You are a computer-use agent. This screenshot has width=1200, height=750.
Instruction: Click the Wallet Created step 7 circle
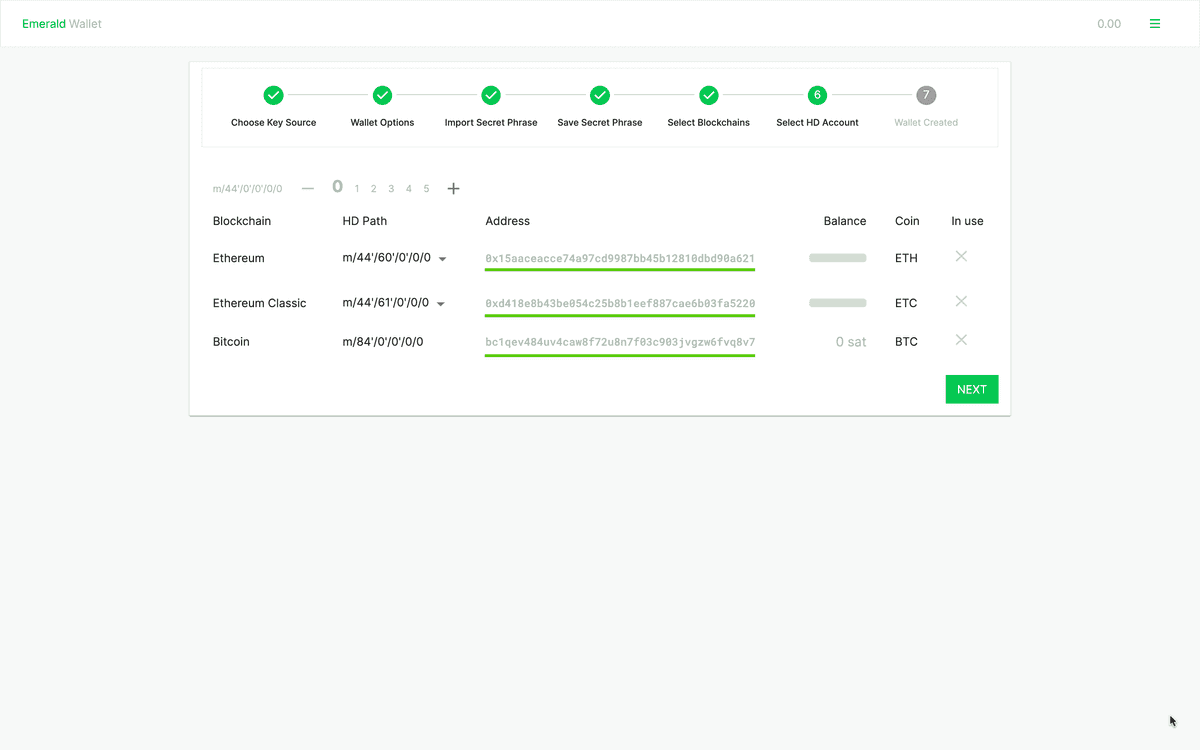click(x=926, y=95)
